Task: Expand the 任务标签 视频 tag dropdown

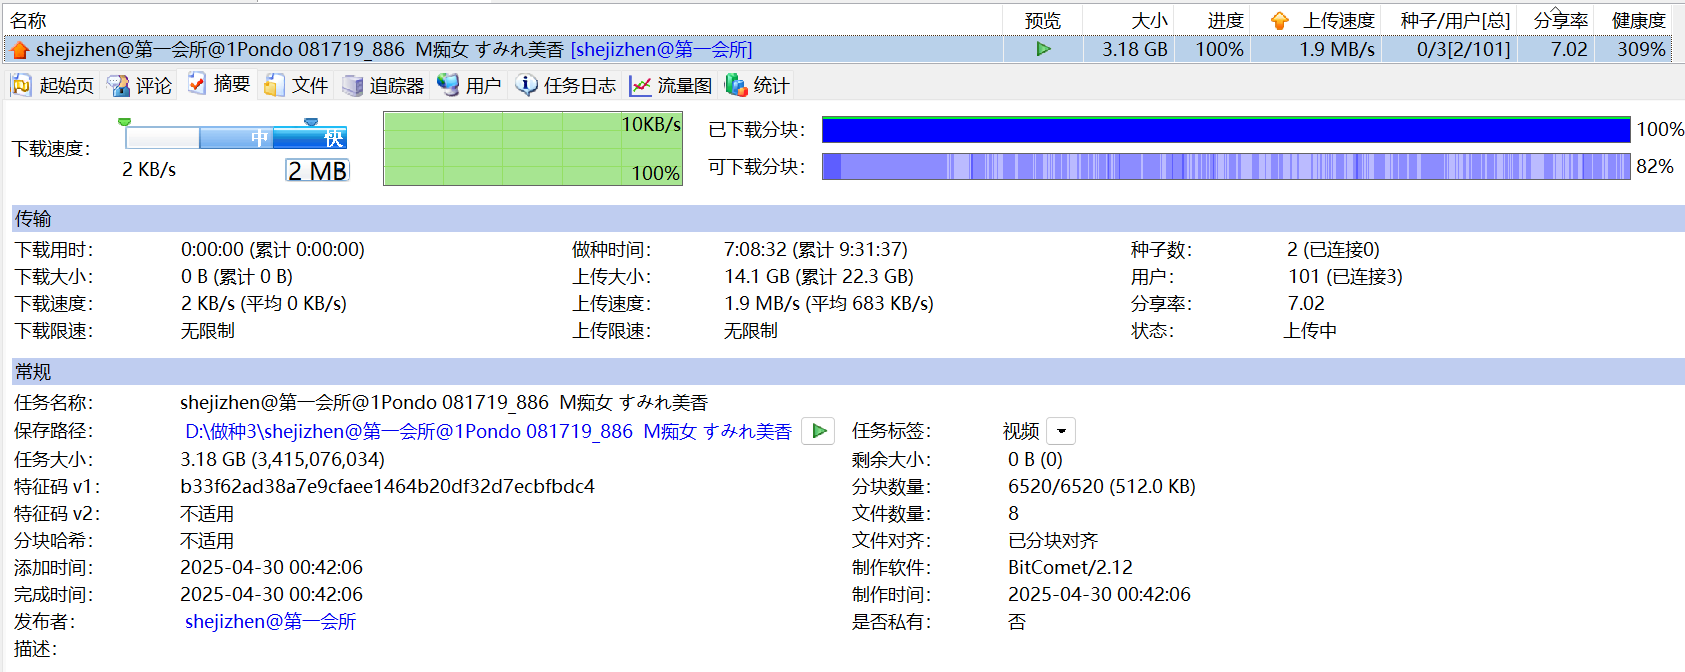Action: [x=1061, y=431]
